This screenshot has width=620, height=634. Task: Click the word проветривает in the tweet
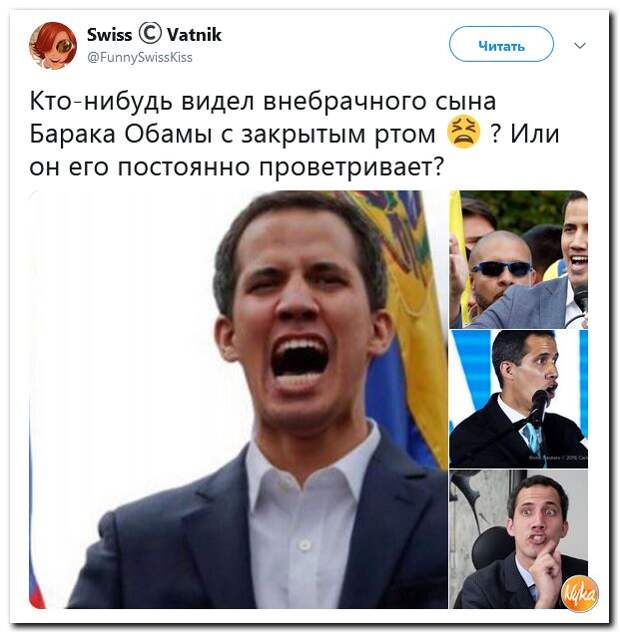tap(351, 167)
